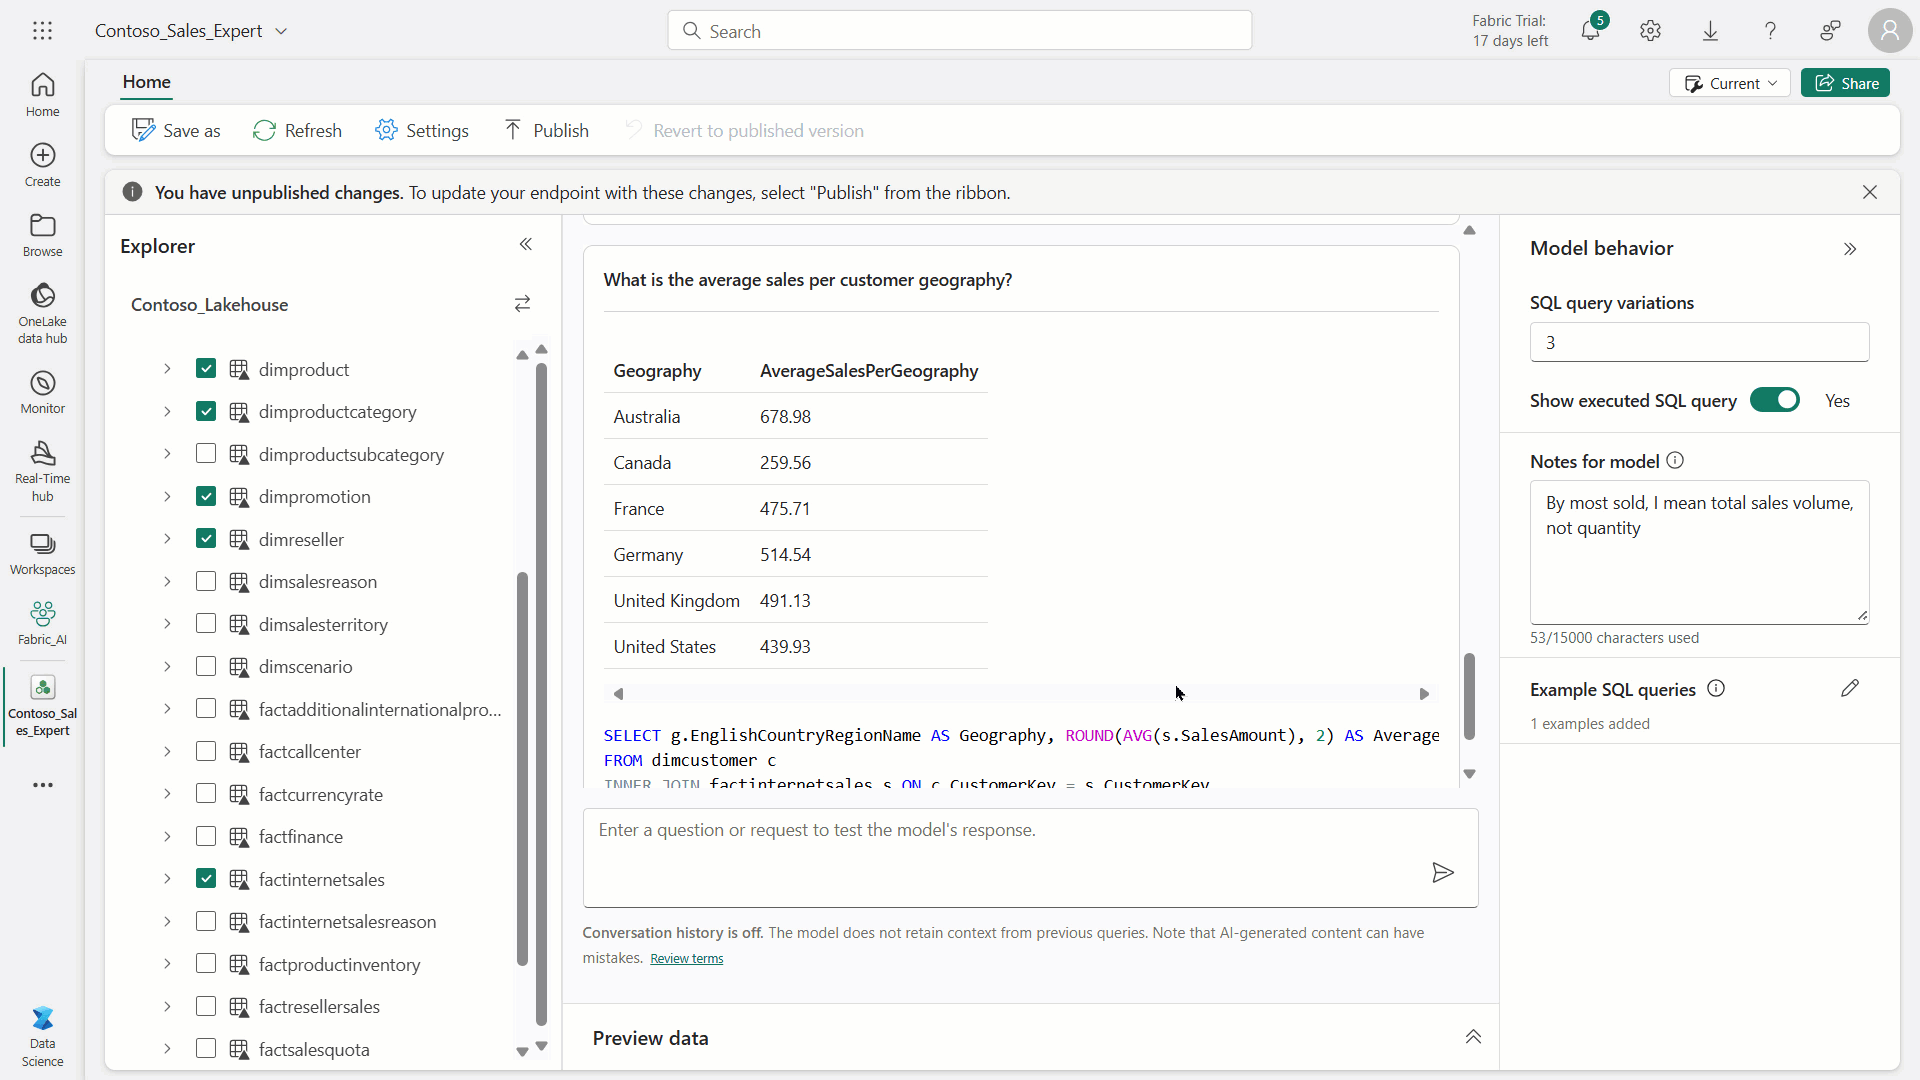Send the test question

(1442, 873)
